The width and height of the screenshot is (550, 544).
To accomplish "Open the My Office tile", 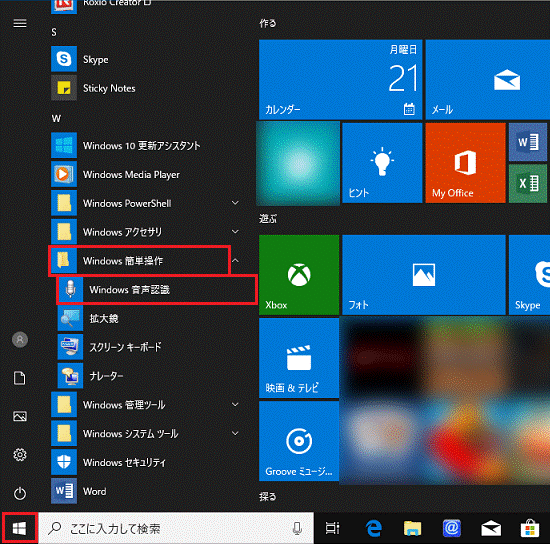I will pyautogui.click(x=465, y=162).
